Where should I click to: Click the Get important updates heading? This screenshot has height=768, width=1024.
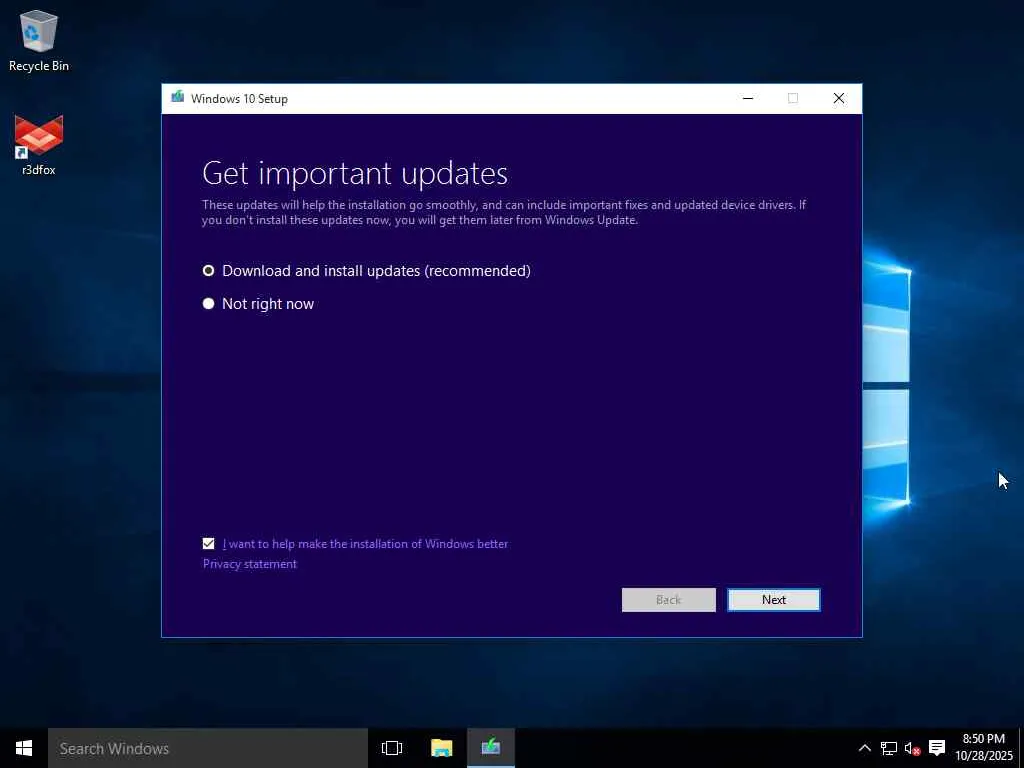click(x=355, y=173)
